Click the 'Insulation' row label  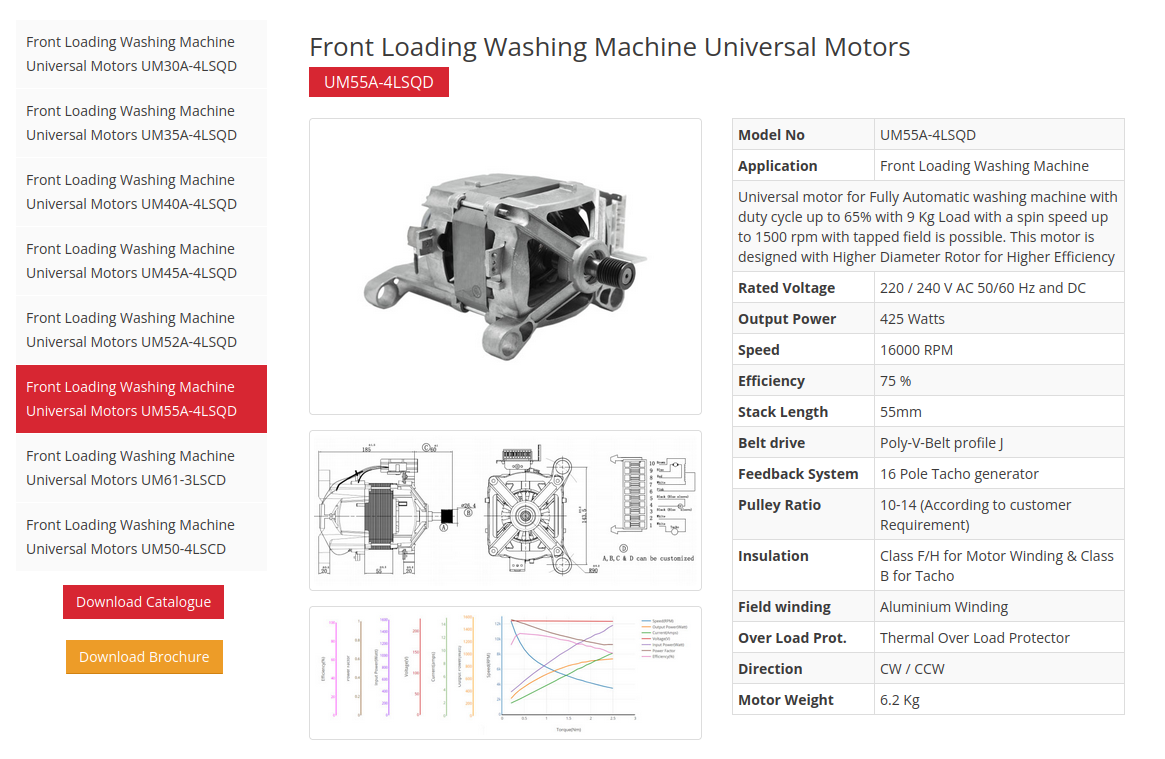(773, 556)
